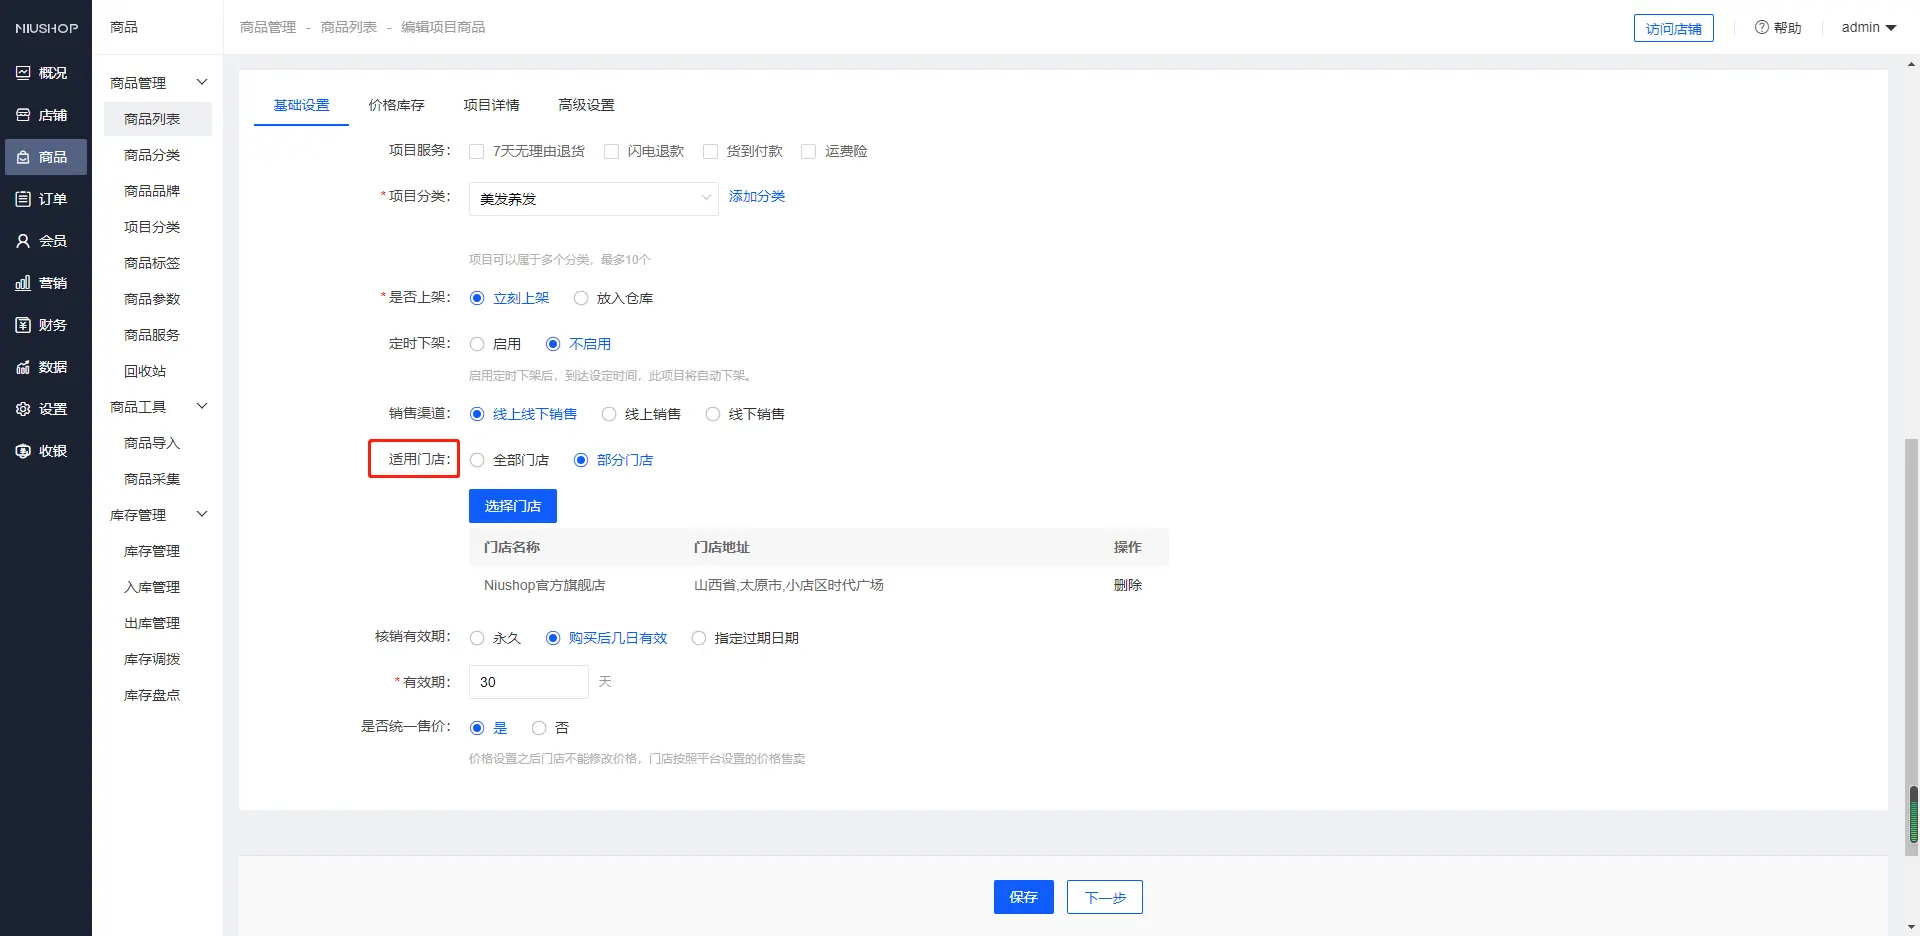Check the 7天无理由退货 checkbox
The height and width of the screenshot is (936, 1920).
tap(477, 152)
